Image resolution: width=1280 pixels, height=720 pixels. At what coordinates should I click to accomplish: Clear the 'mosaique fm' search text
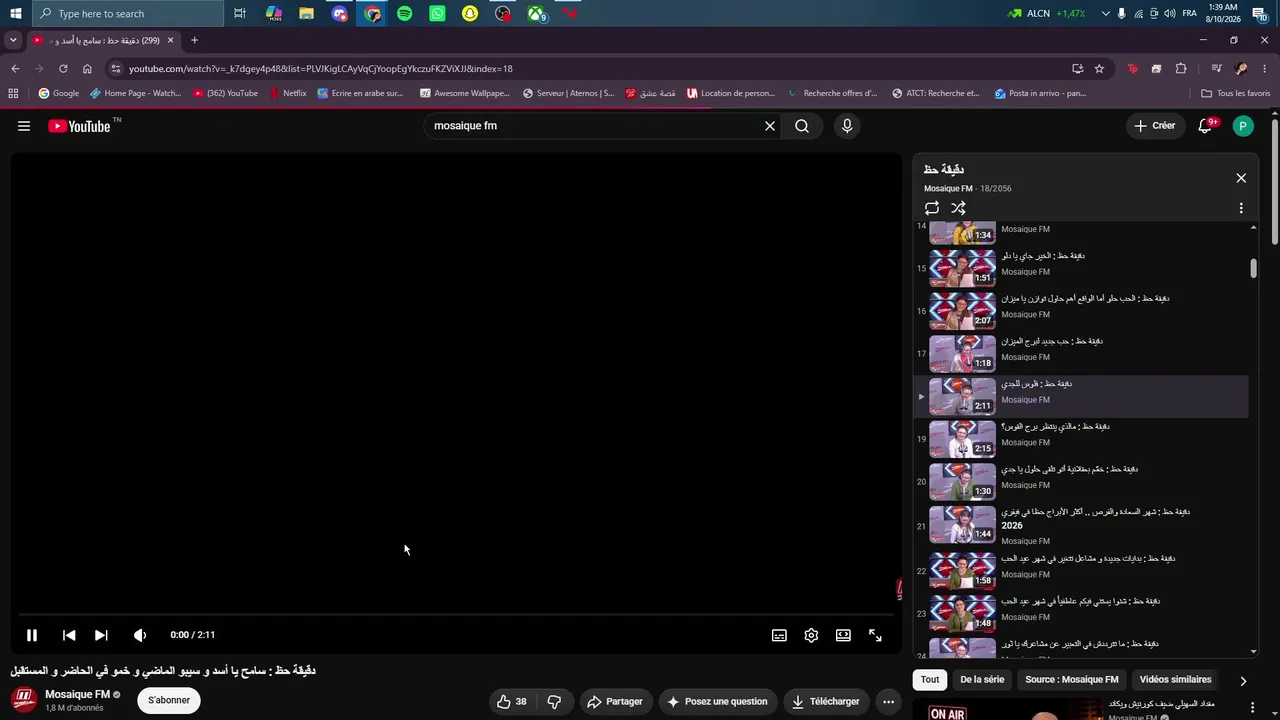770,126
